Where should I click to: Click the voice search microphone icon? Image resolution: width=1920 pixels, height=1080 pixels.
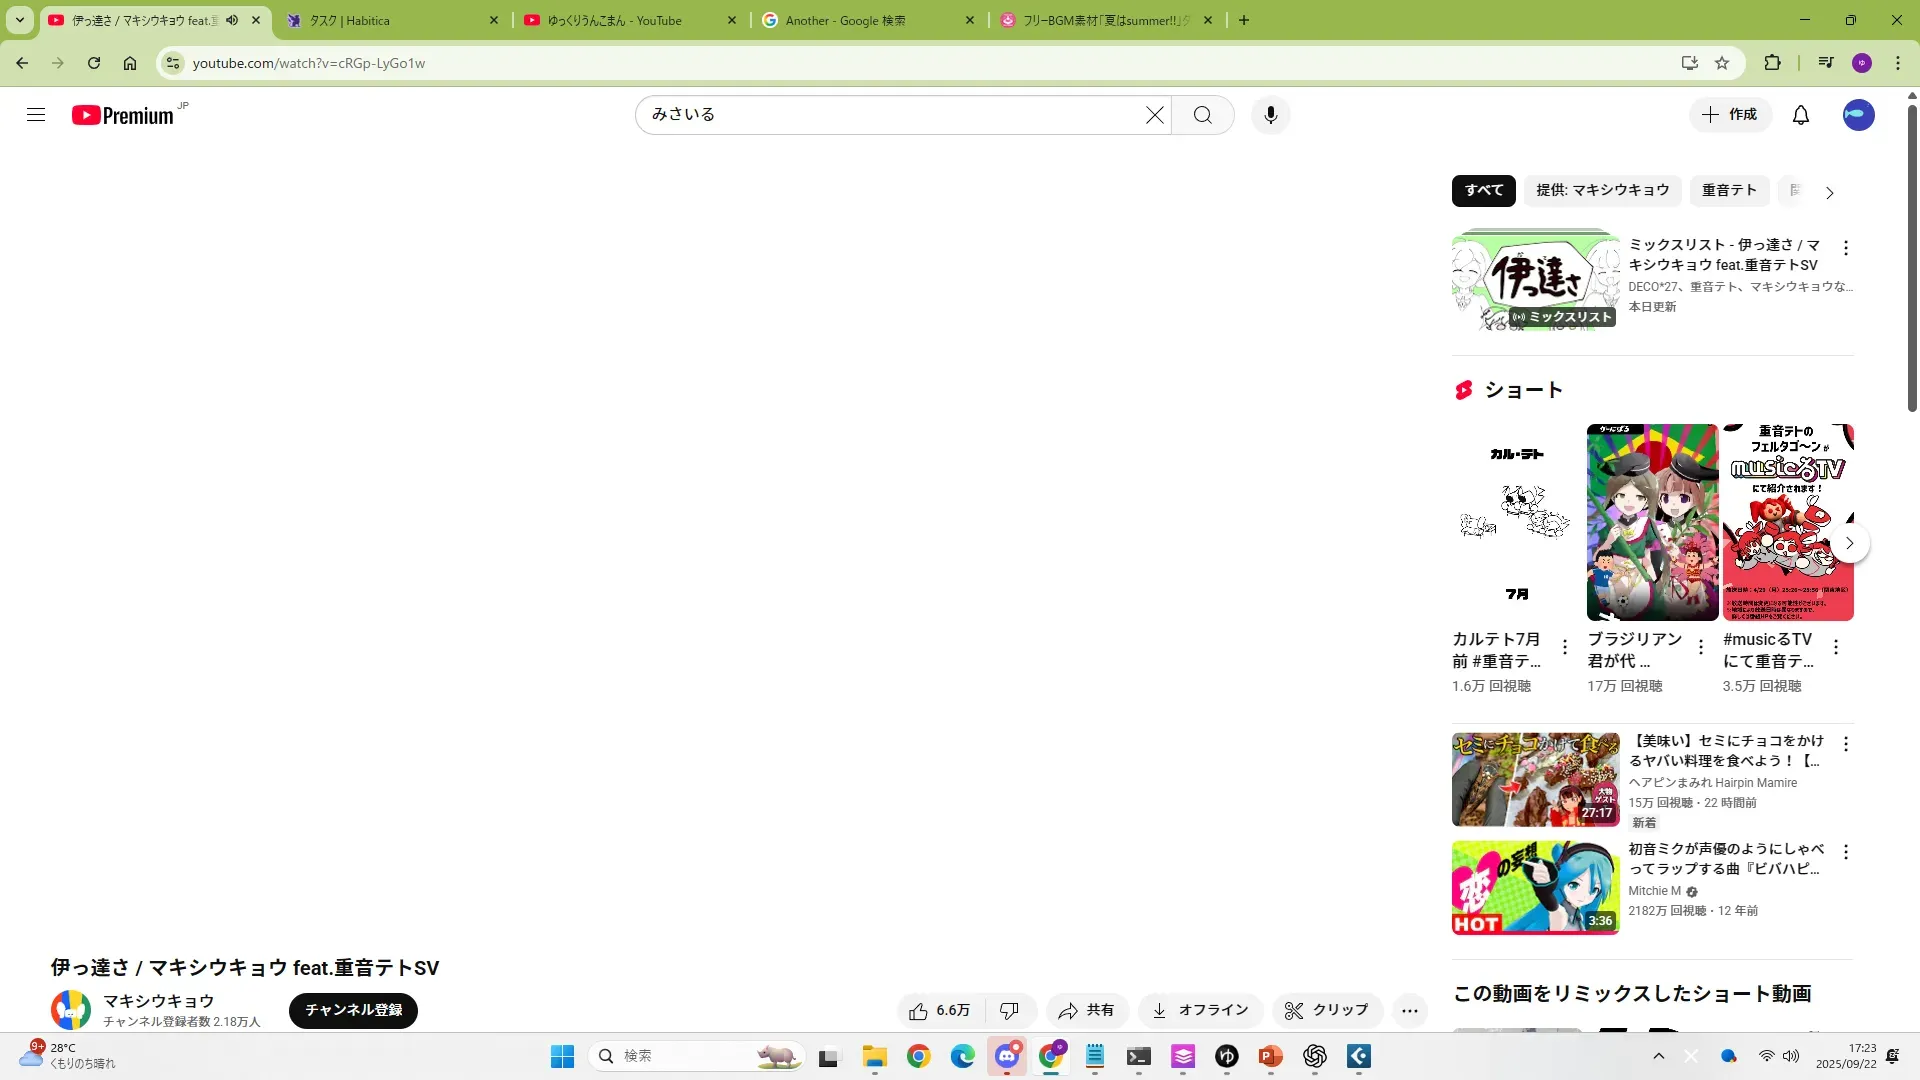[1270, 115]
